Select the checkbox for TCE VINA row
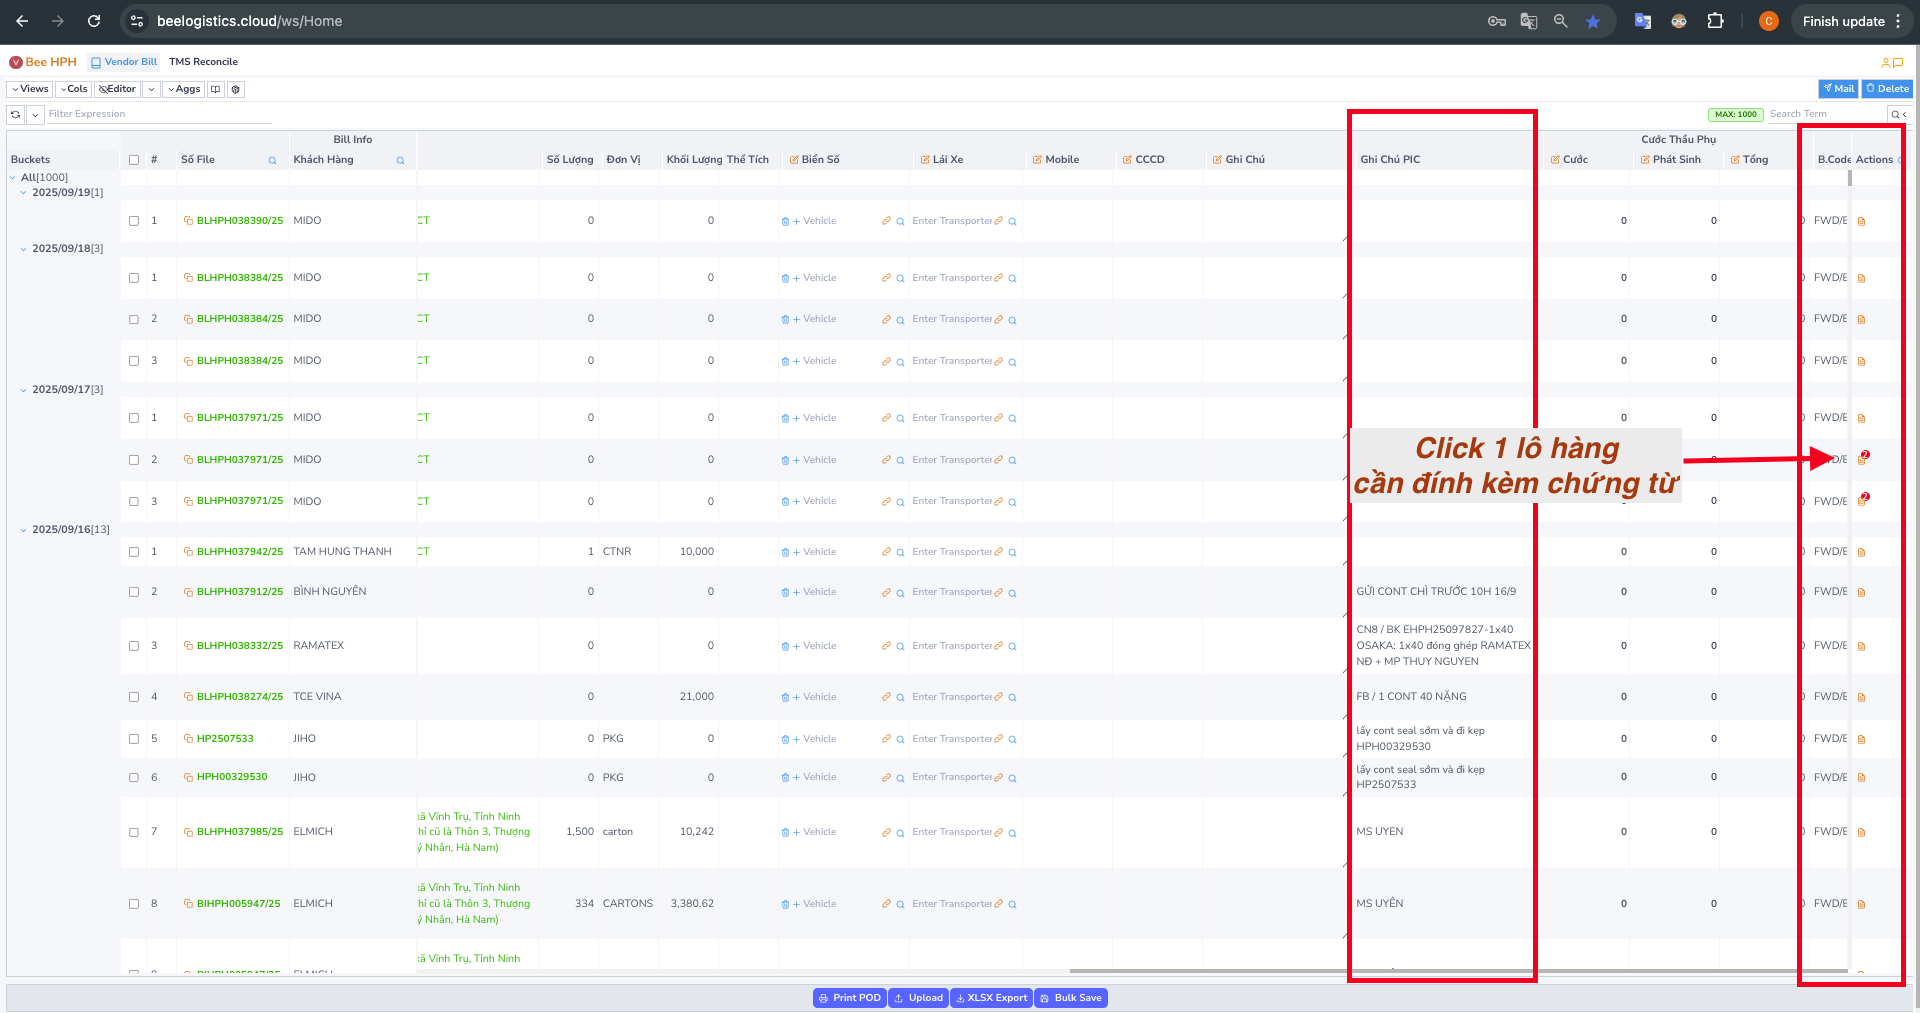This screenshot has height=1013, width=1920. 134,697
